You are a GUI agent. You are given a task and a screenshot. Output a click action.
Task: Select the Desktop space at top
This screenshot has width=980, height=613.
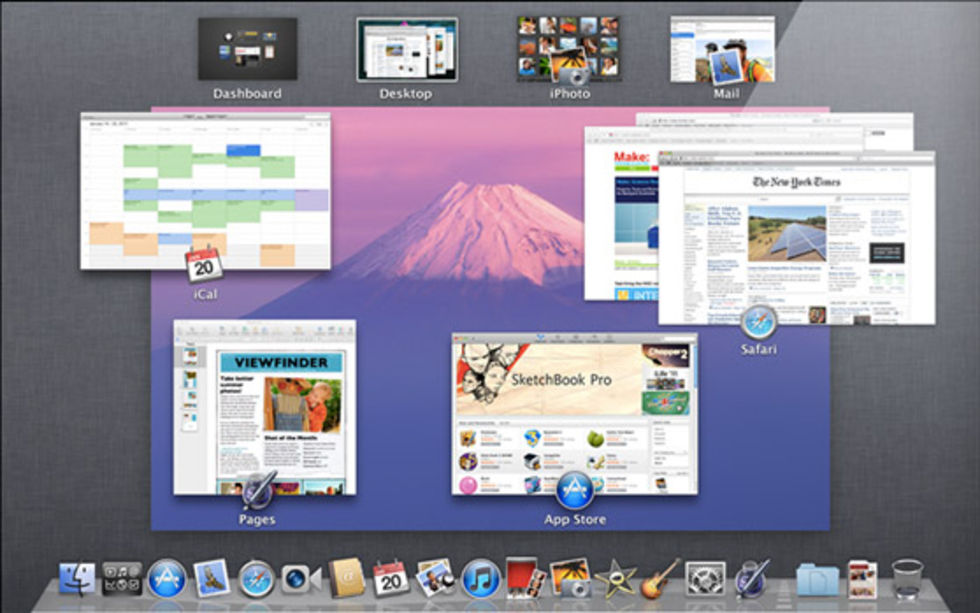tap(406, 49)
